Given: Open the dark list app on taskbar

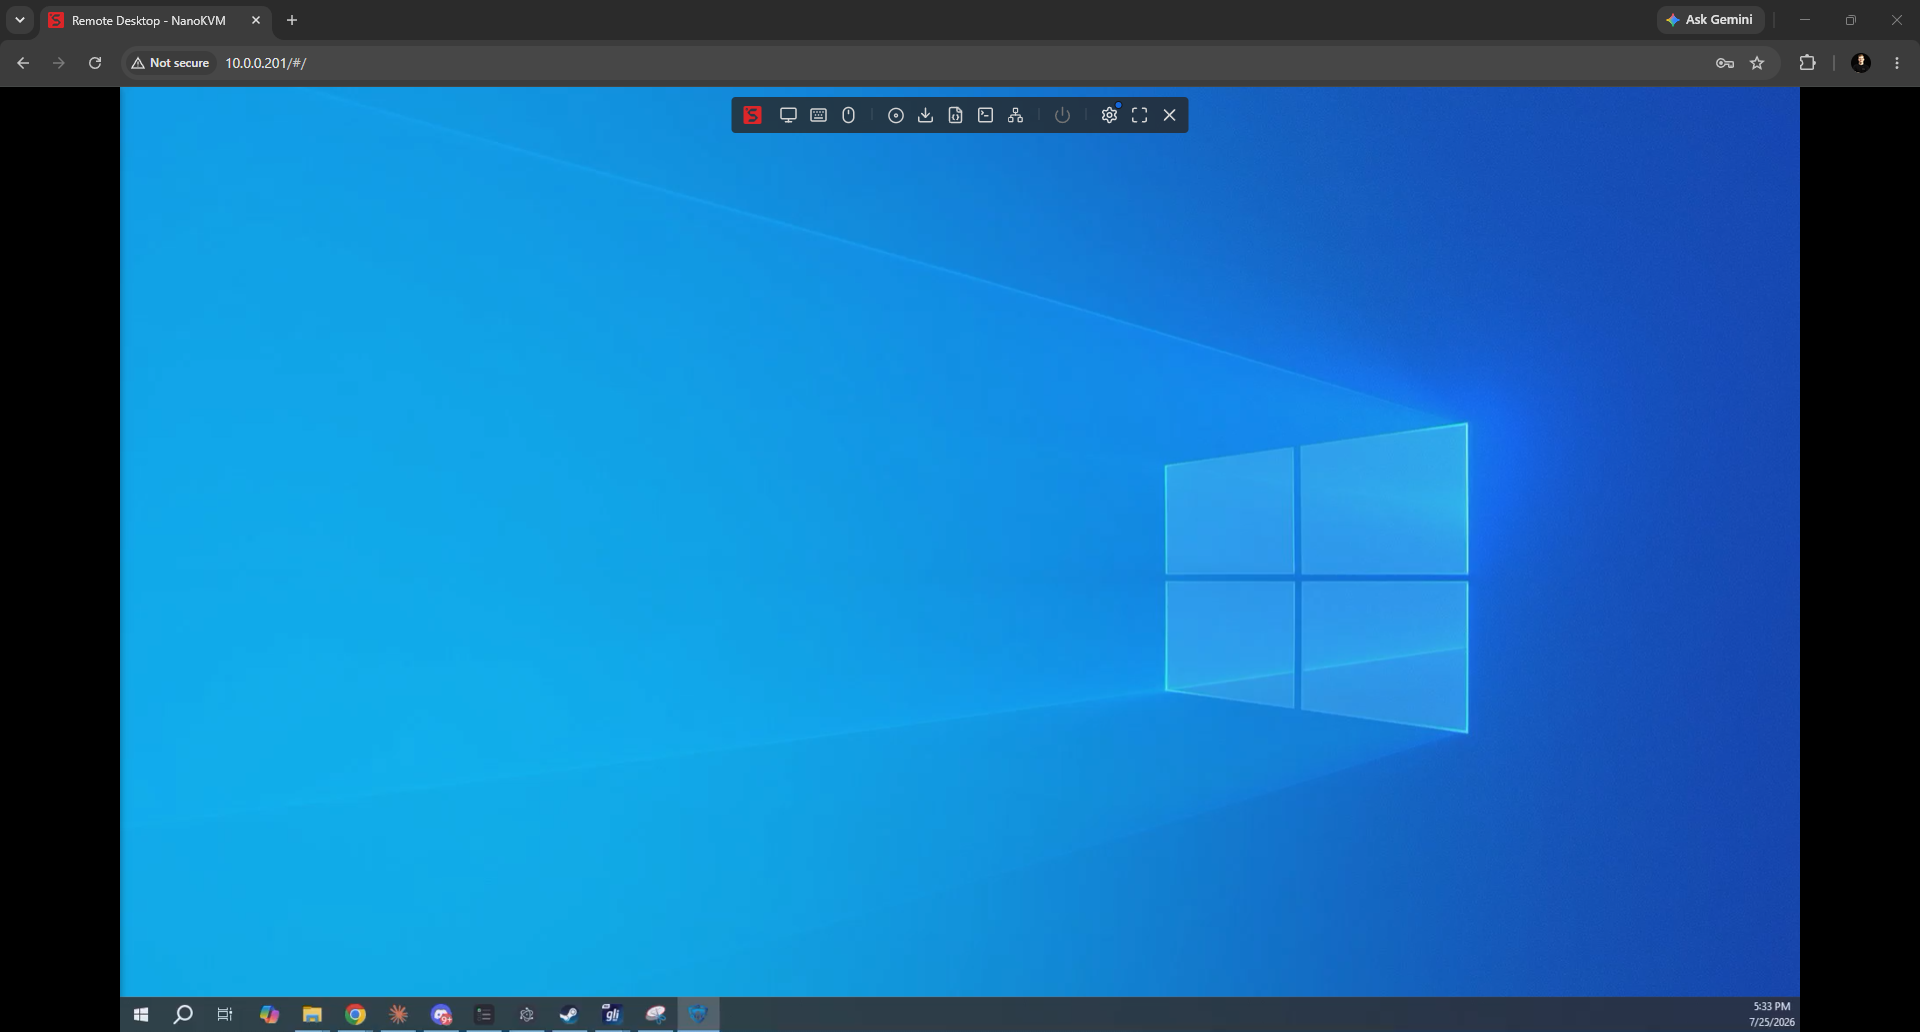Looking at the screenshot, I should [484, 1014].
